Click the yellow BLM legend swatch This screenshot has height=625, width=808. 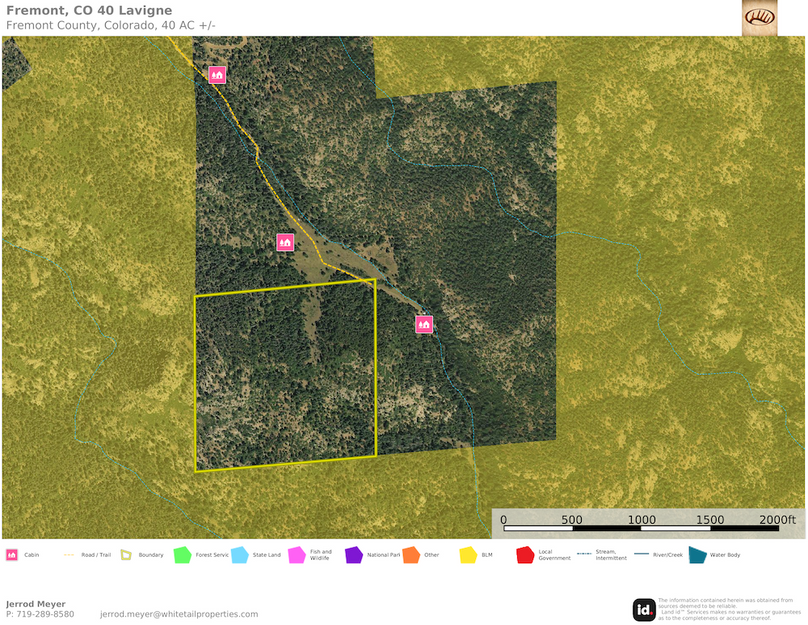point(467,554)
